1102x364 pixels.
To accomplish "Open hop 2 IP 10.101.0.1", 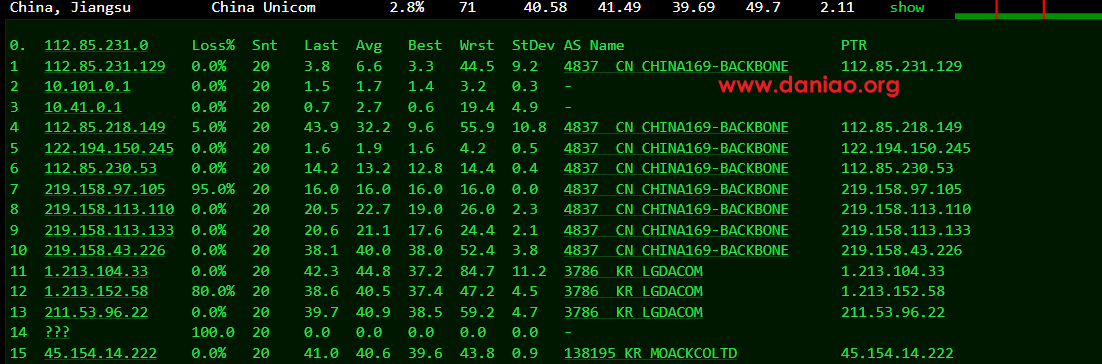I will [x=87, y=86].
